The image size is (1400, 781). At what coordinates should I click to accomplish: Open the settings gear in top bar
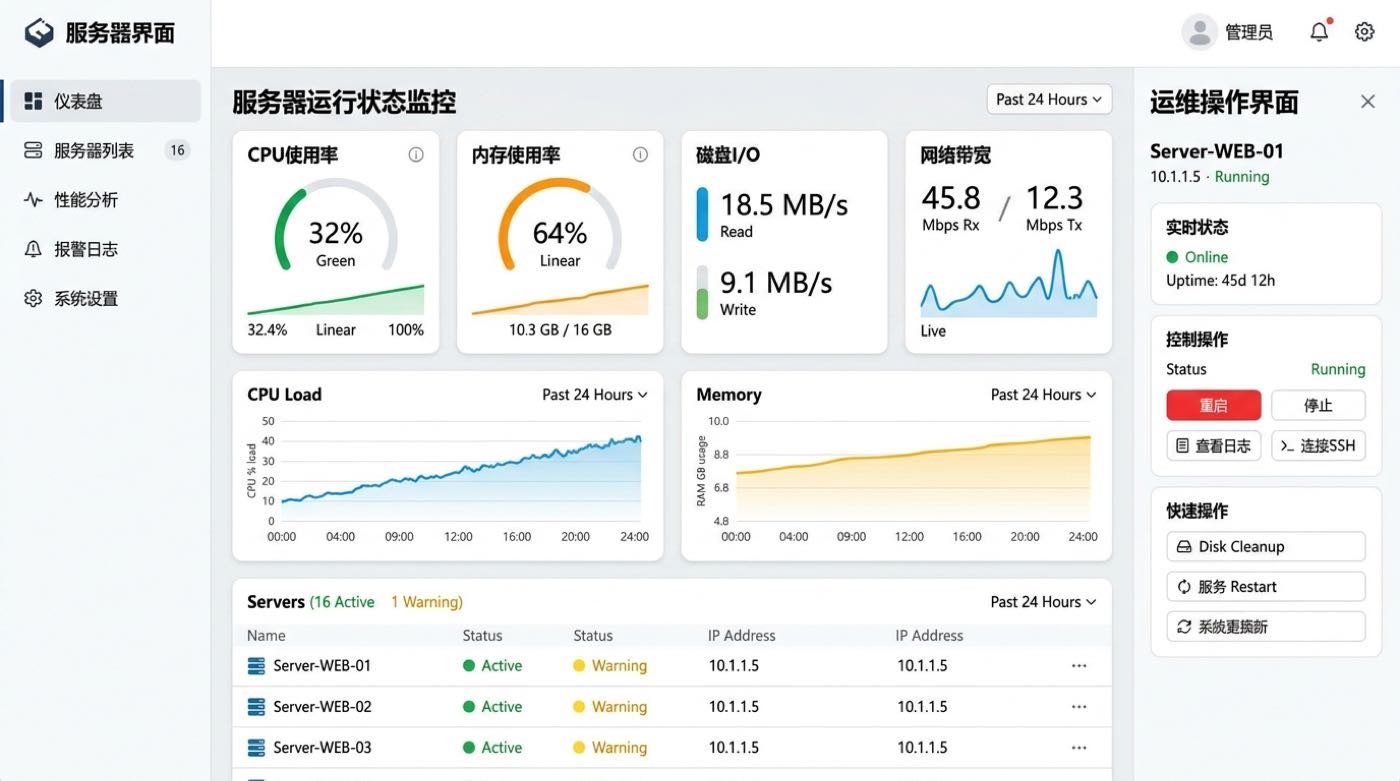pyautogui.click(x=1364, y=32)
